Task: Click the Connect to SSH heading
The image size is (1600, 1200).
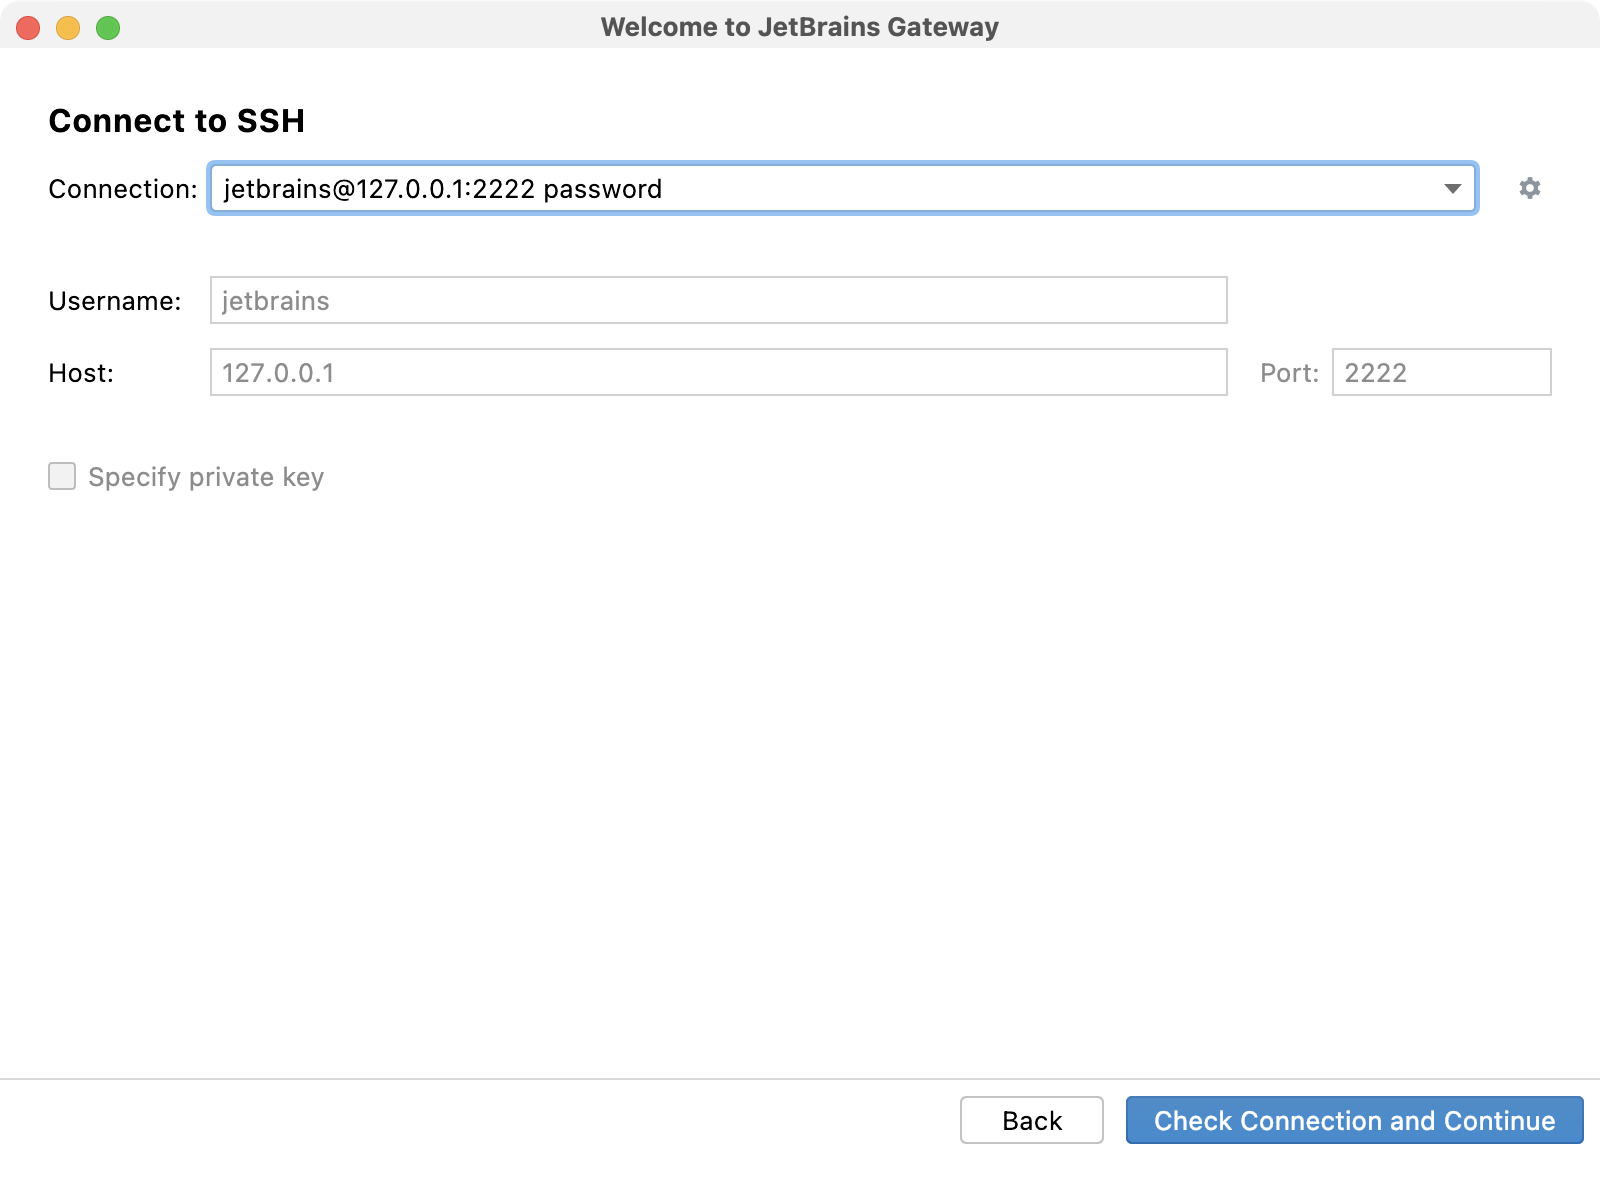Action: pyautogui.click(x=176, y=121)
